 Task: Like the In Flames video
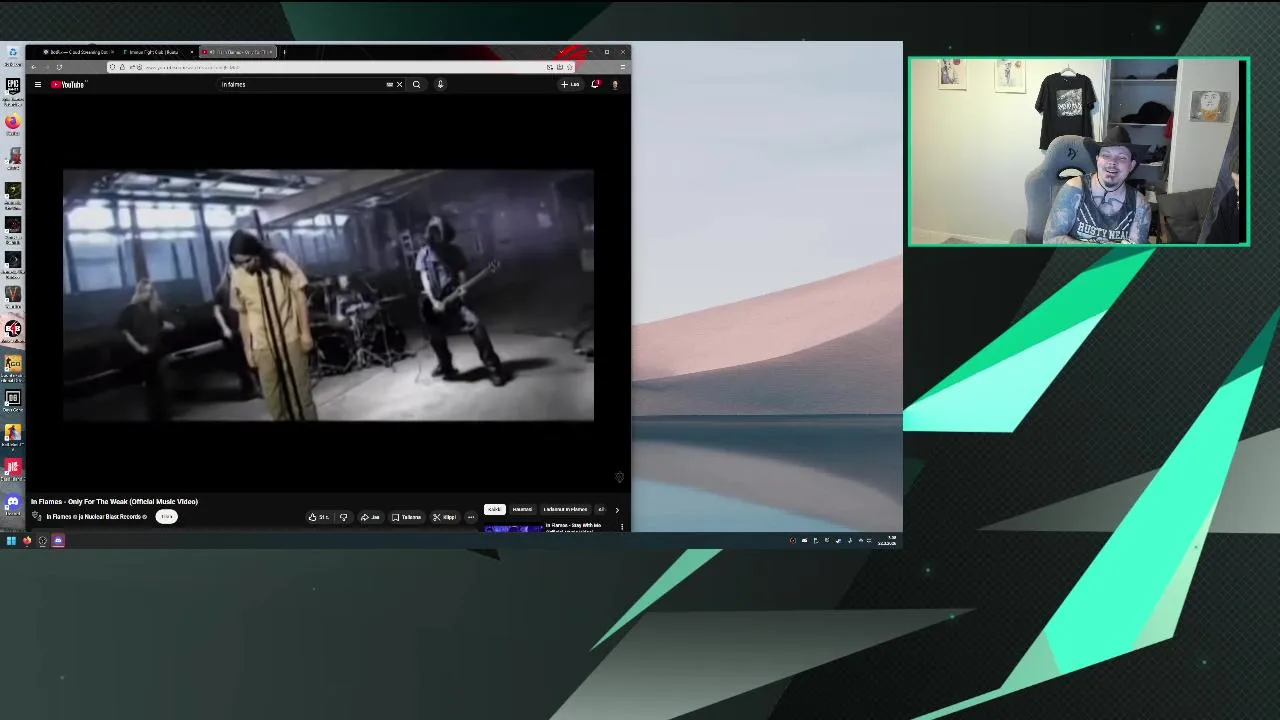[318, 517]
